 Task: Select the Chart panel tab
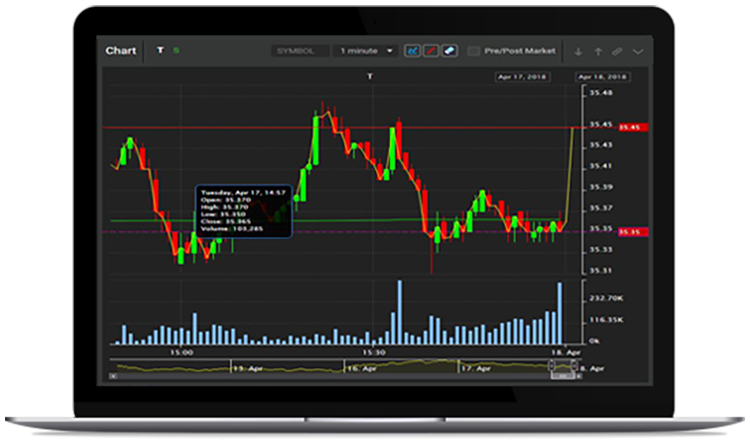point(121,50)
